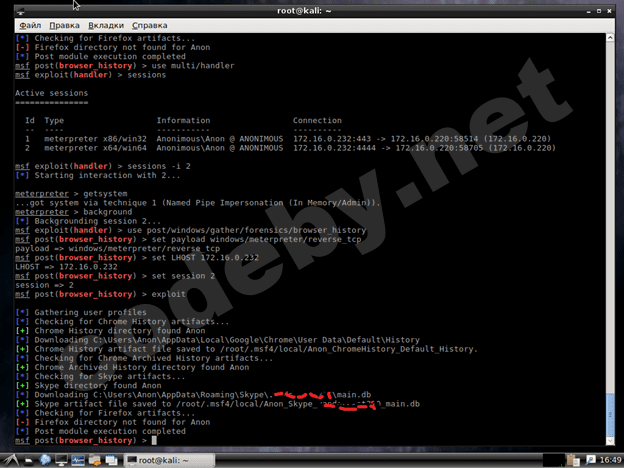624x468 pixels.
Task: Click the 'Connection' column header
Action: [317, 121]
